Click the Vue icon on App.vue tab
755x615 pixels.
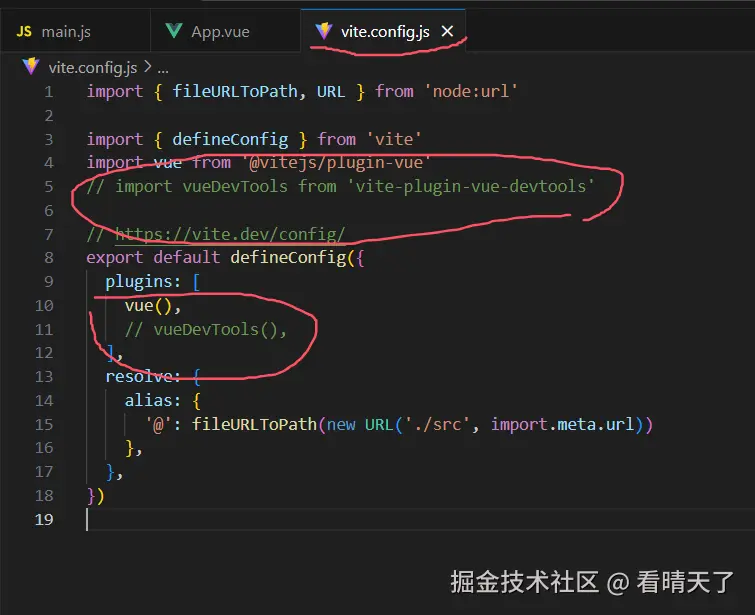174,31
